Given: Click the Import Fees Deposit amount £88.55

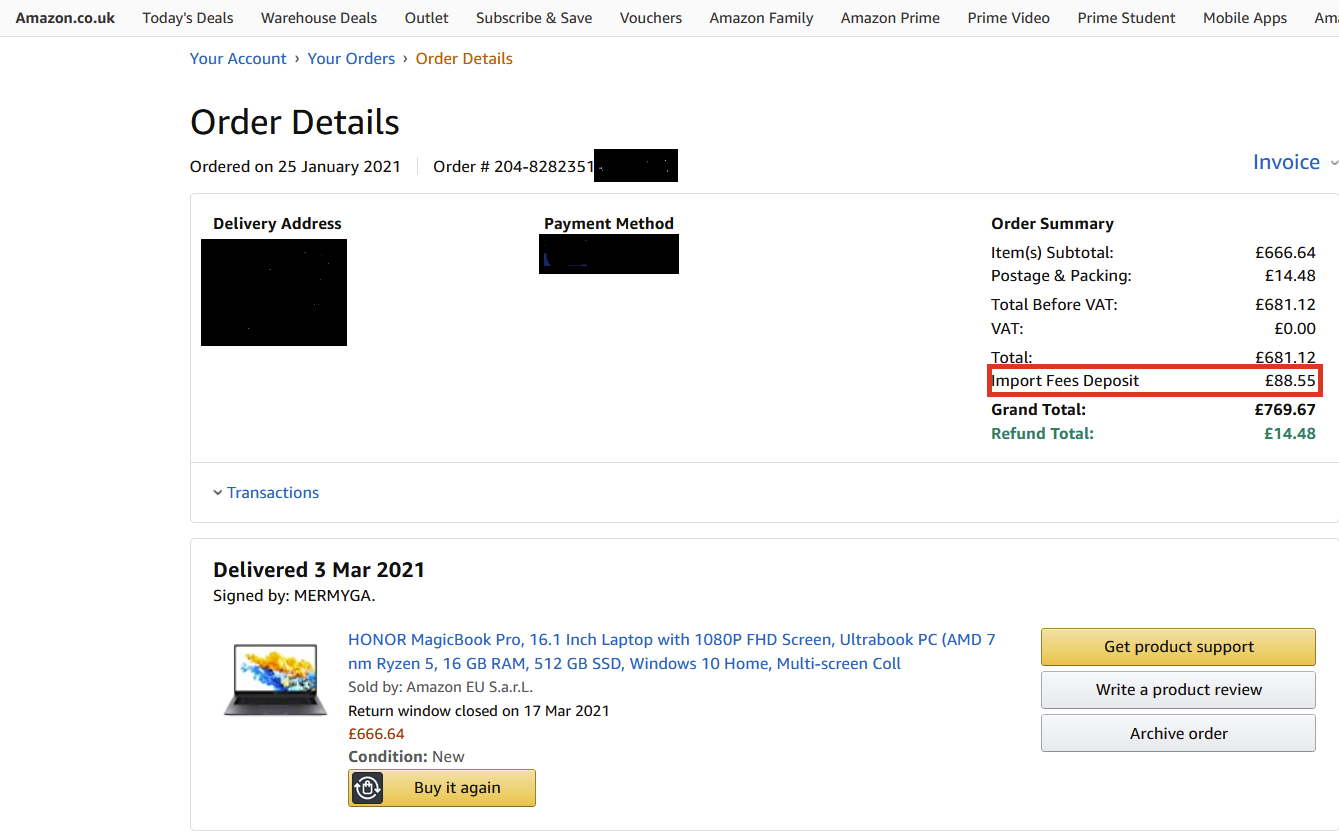Looking at the screenshot, I should pos(1290,380).
